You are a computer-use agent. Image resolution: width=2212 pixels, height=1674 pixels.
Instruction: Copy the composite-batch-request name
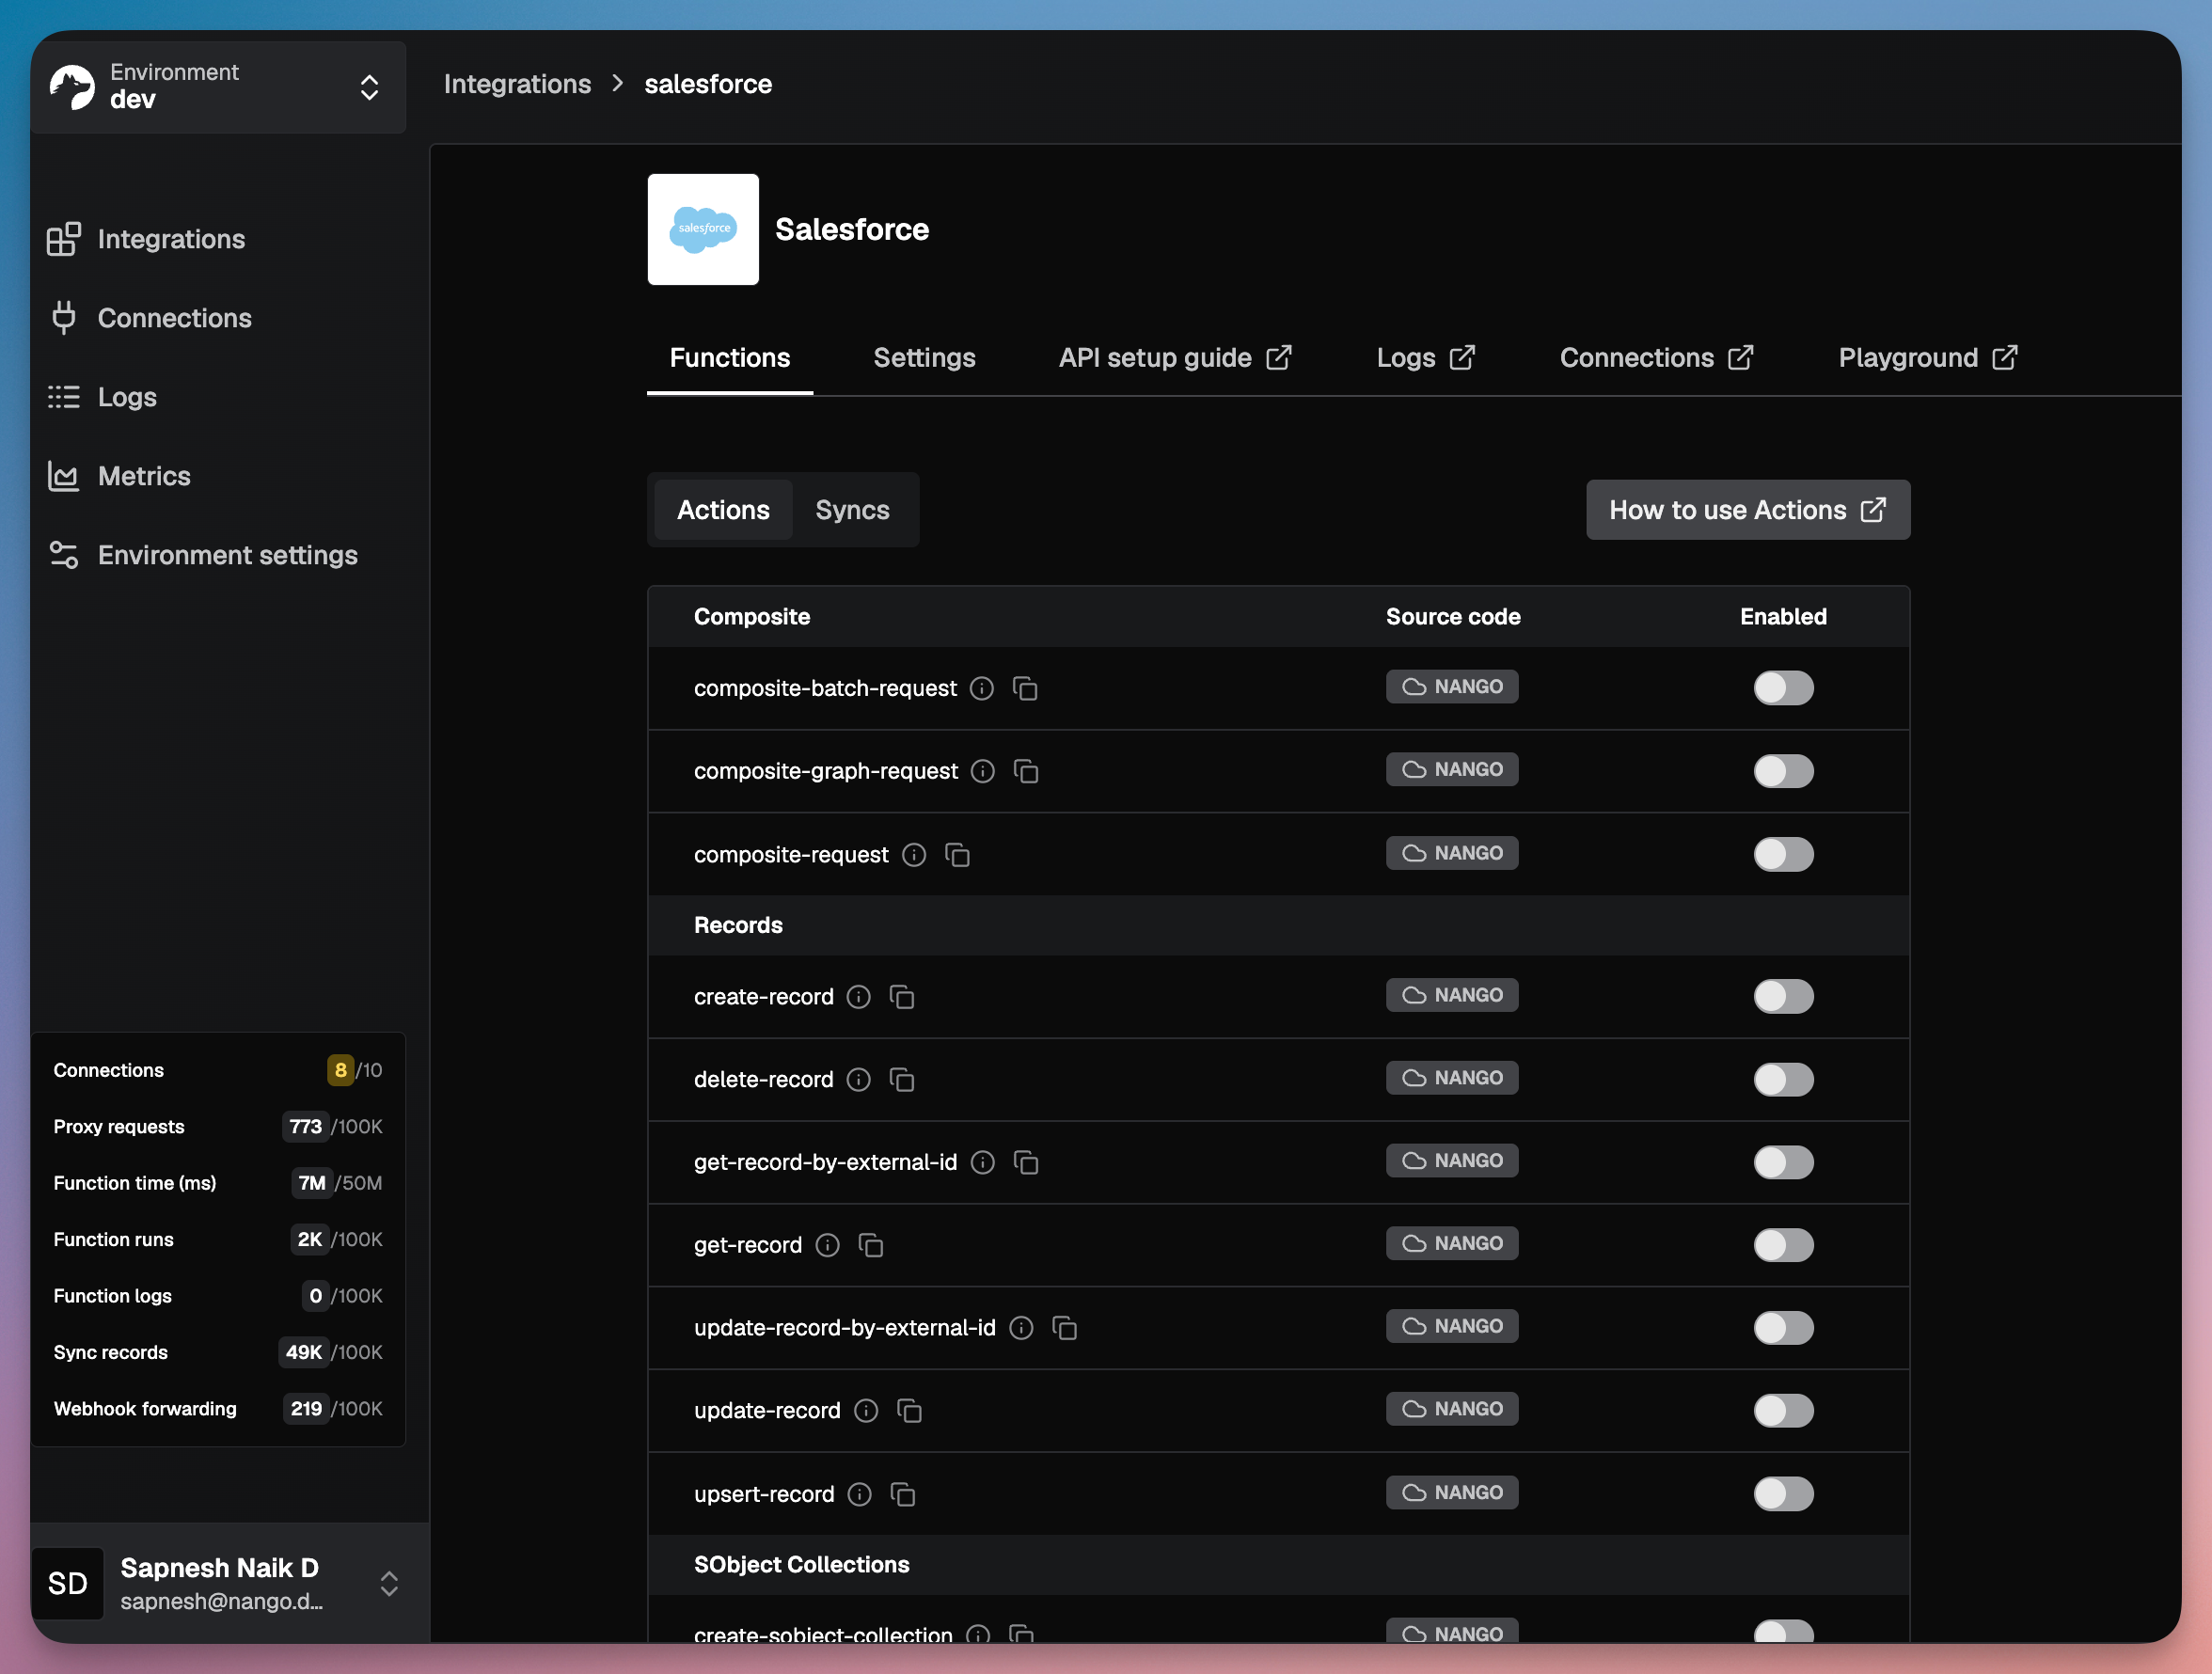click(1025, 688)
